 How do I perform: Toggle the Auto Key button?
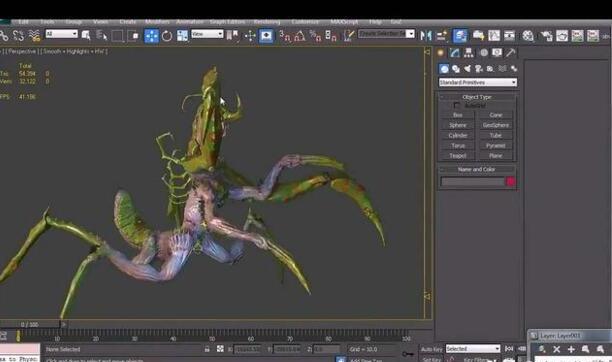point(431,349)
